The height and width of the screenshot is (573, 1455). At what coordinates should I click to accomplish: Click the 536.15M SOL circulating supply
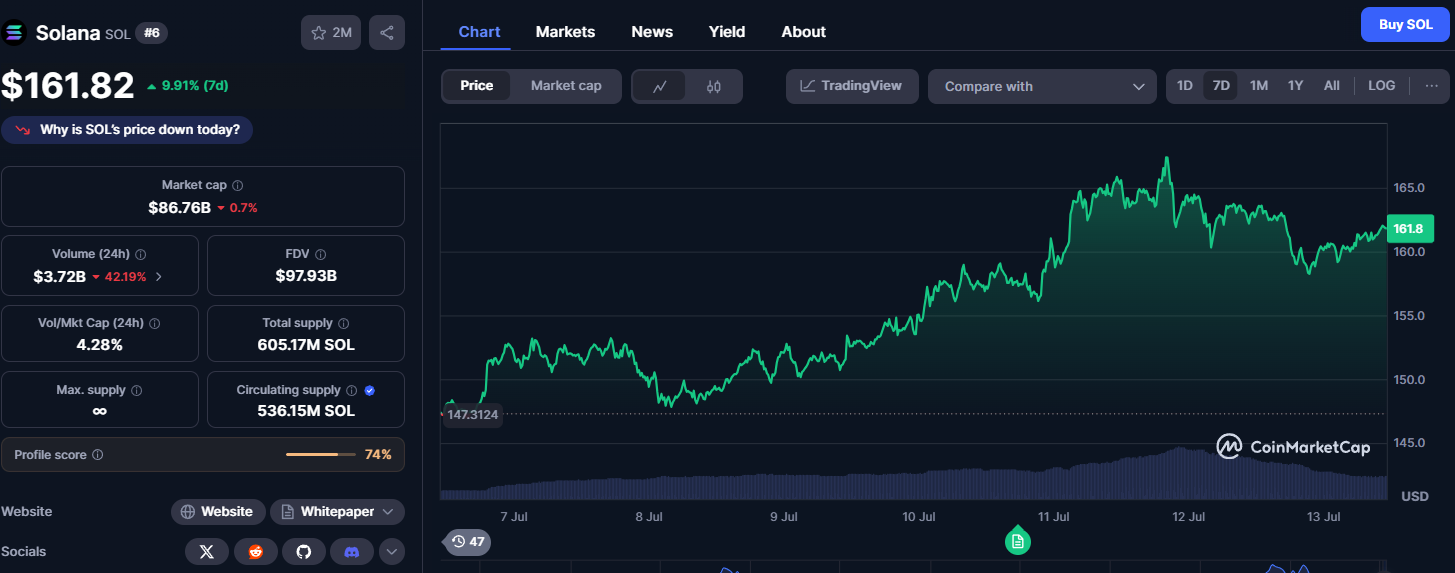[x=306, y=411]
